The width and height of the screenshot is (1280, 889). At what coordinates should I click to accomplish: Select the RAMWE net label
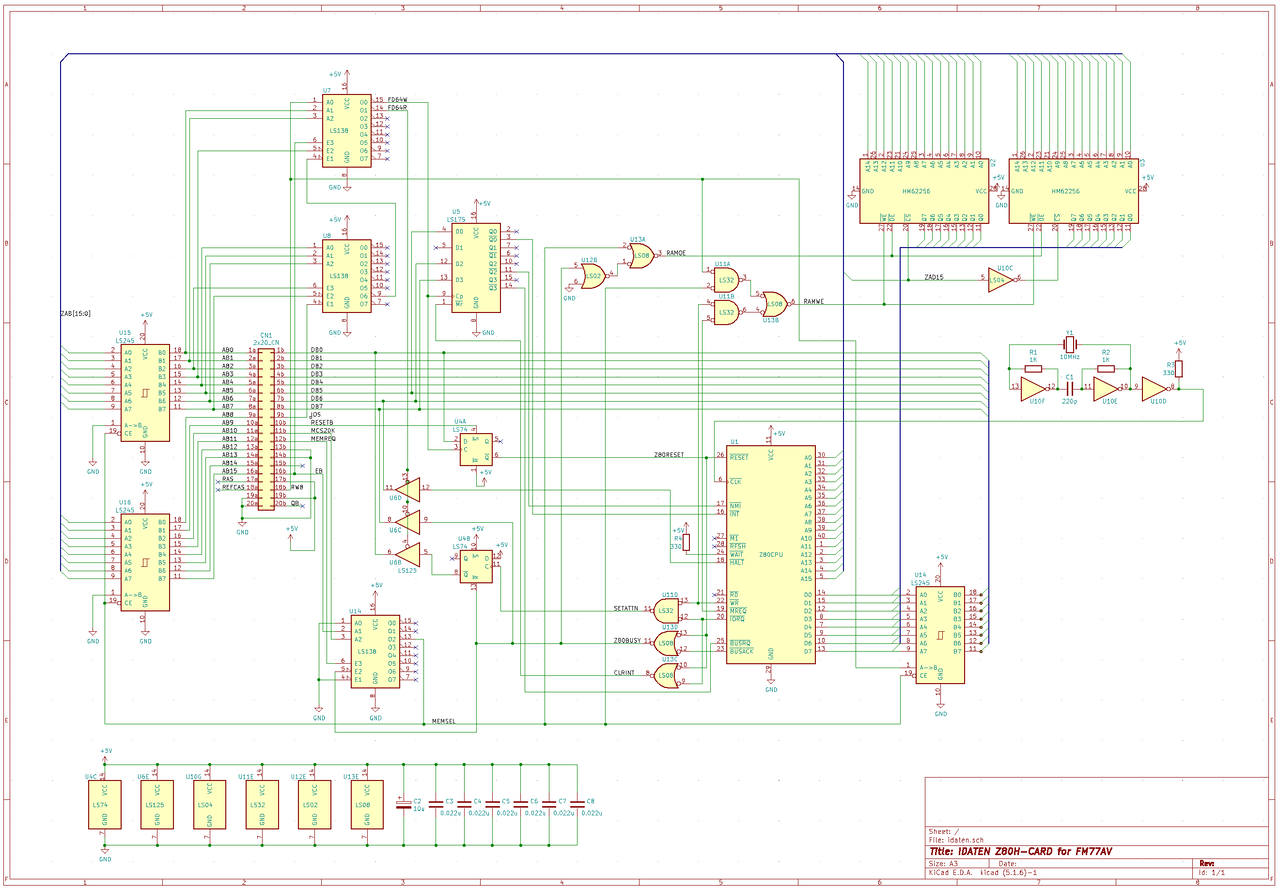click(814, 301)
